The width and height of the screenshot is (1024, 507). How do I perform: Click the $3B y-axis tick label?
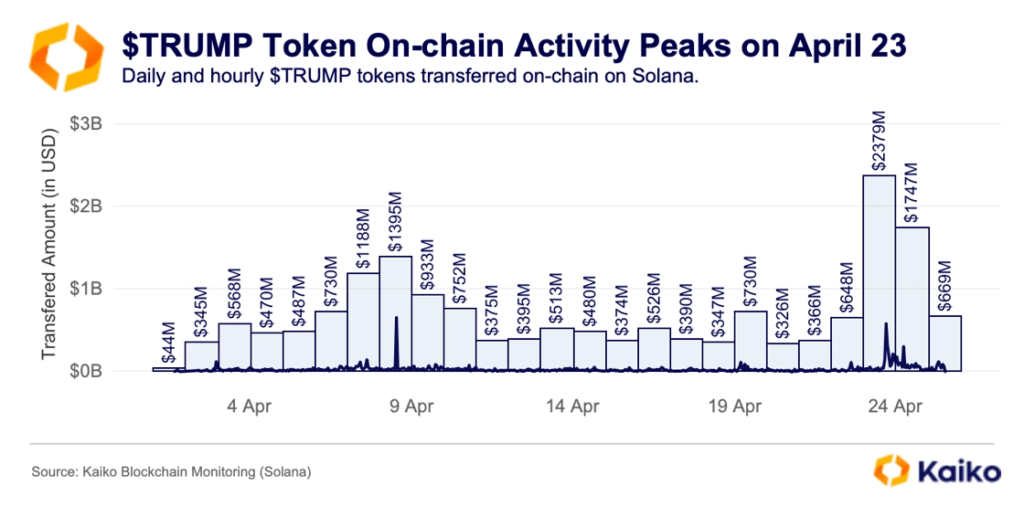(89, 124)
